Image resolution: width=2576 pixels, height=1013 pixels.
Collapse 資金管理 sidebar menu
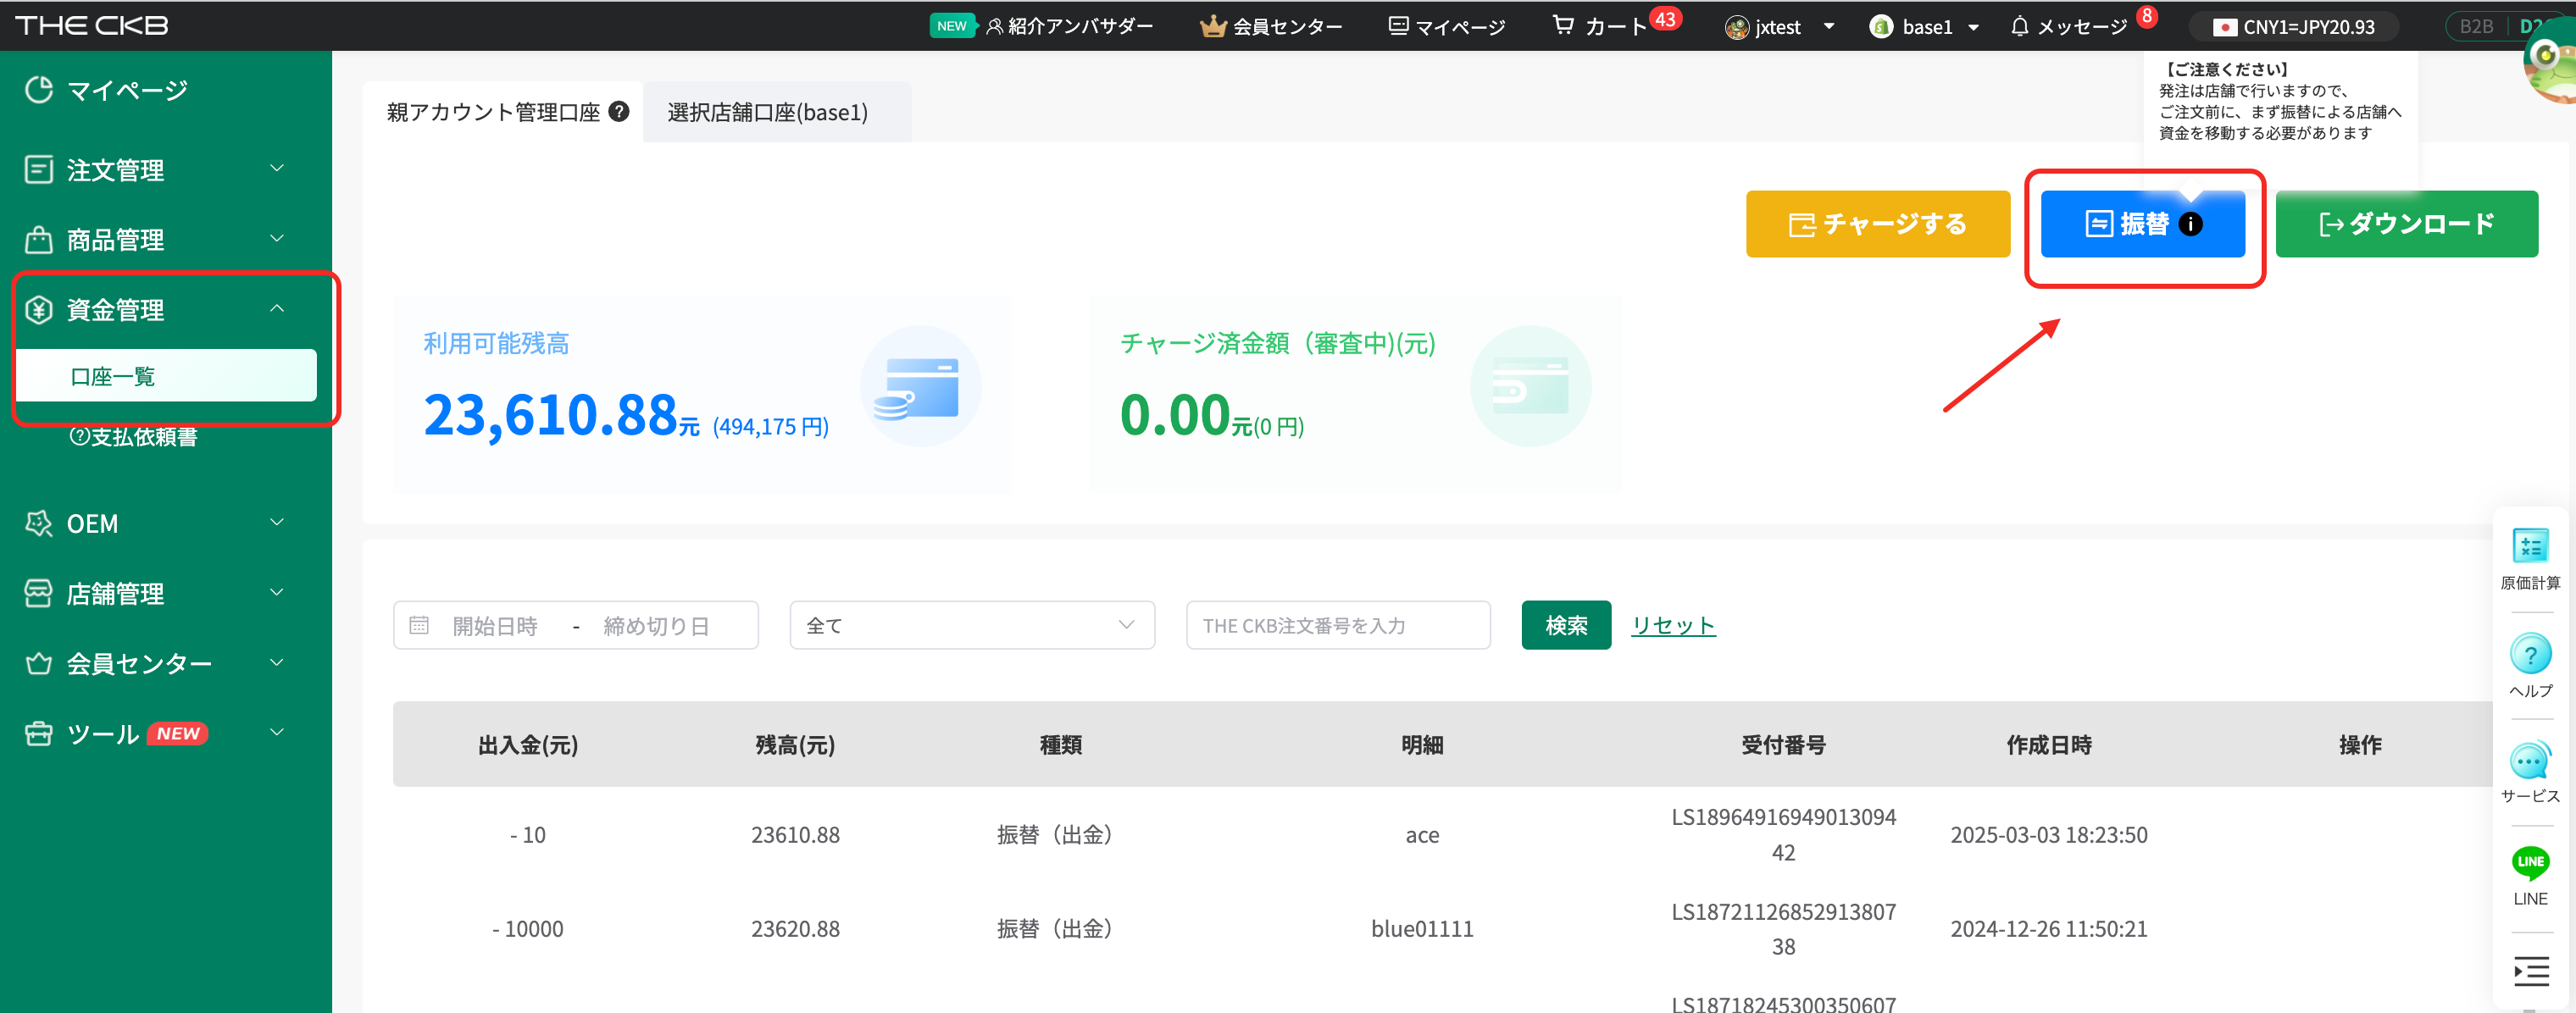coord(277,308)
